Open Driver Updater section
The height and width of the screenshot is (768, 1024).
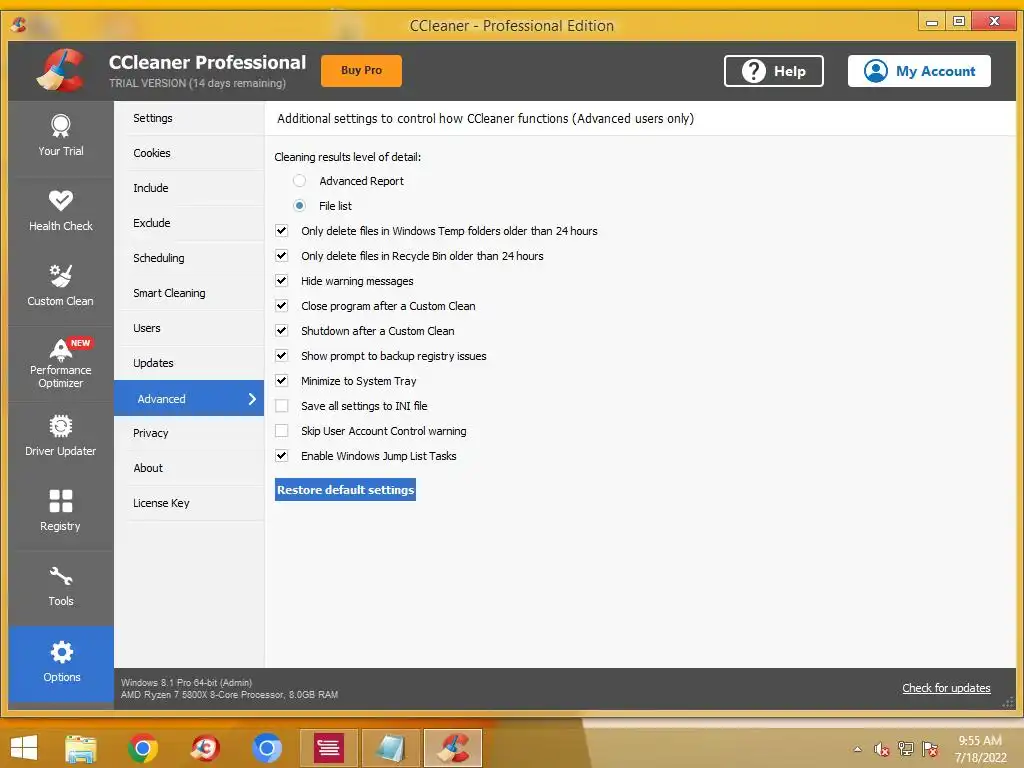pos(61,438)
